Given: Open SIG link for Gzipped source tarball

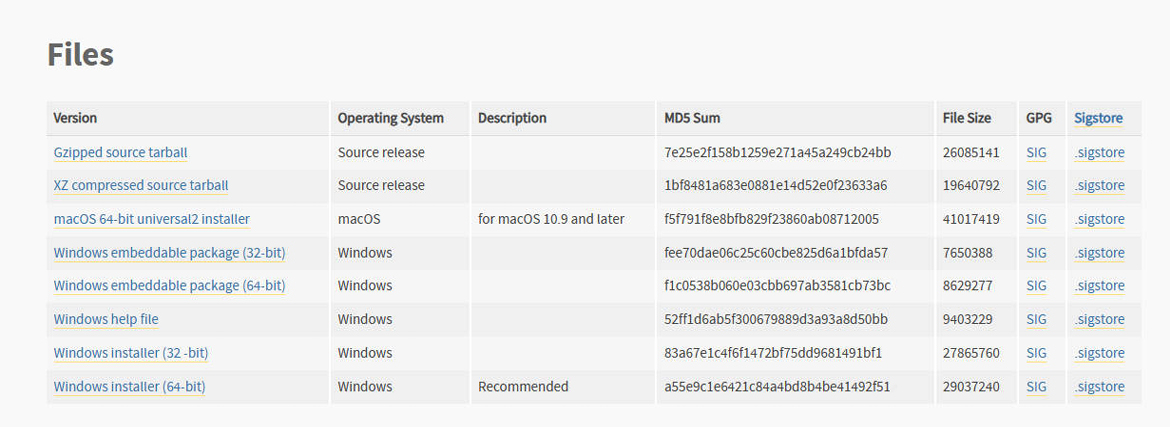Looking at the screenshot, I should click(1036, 152).
